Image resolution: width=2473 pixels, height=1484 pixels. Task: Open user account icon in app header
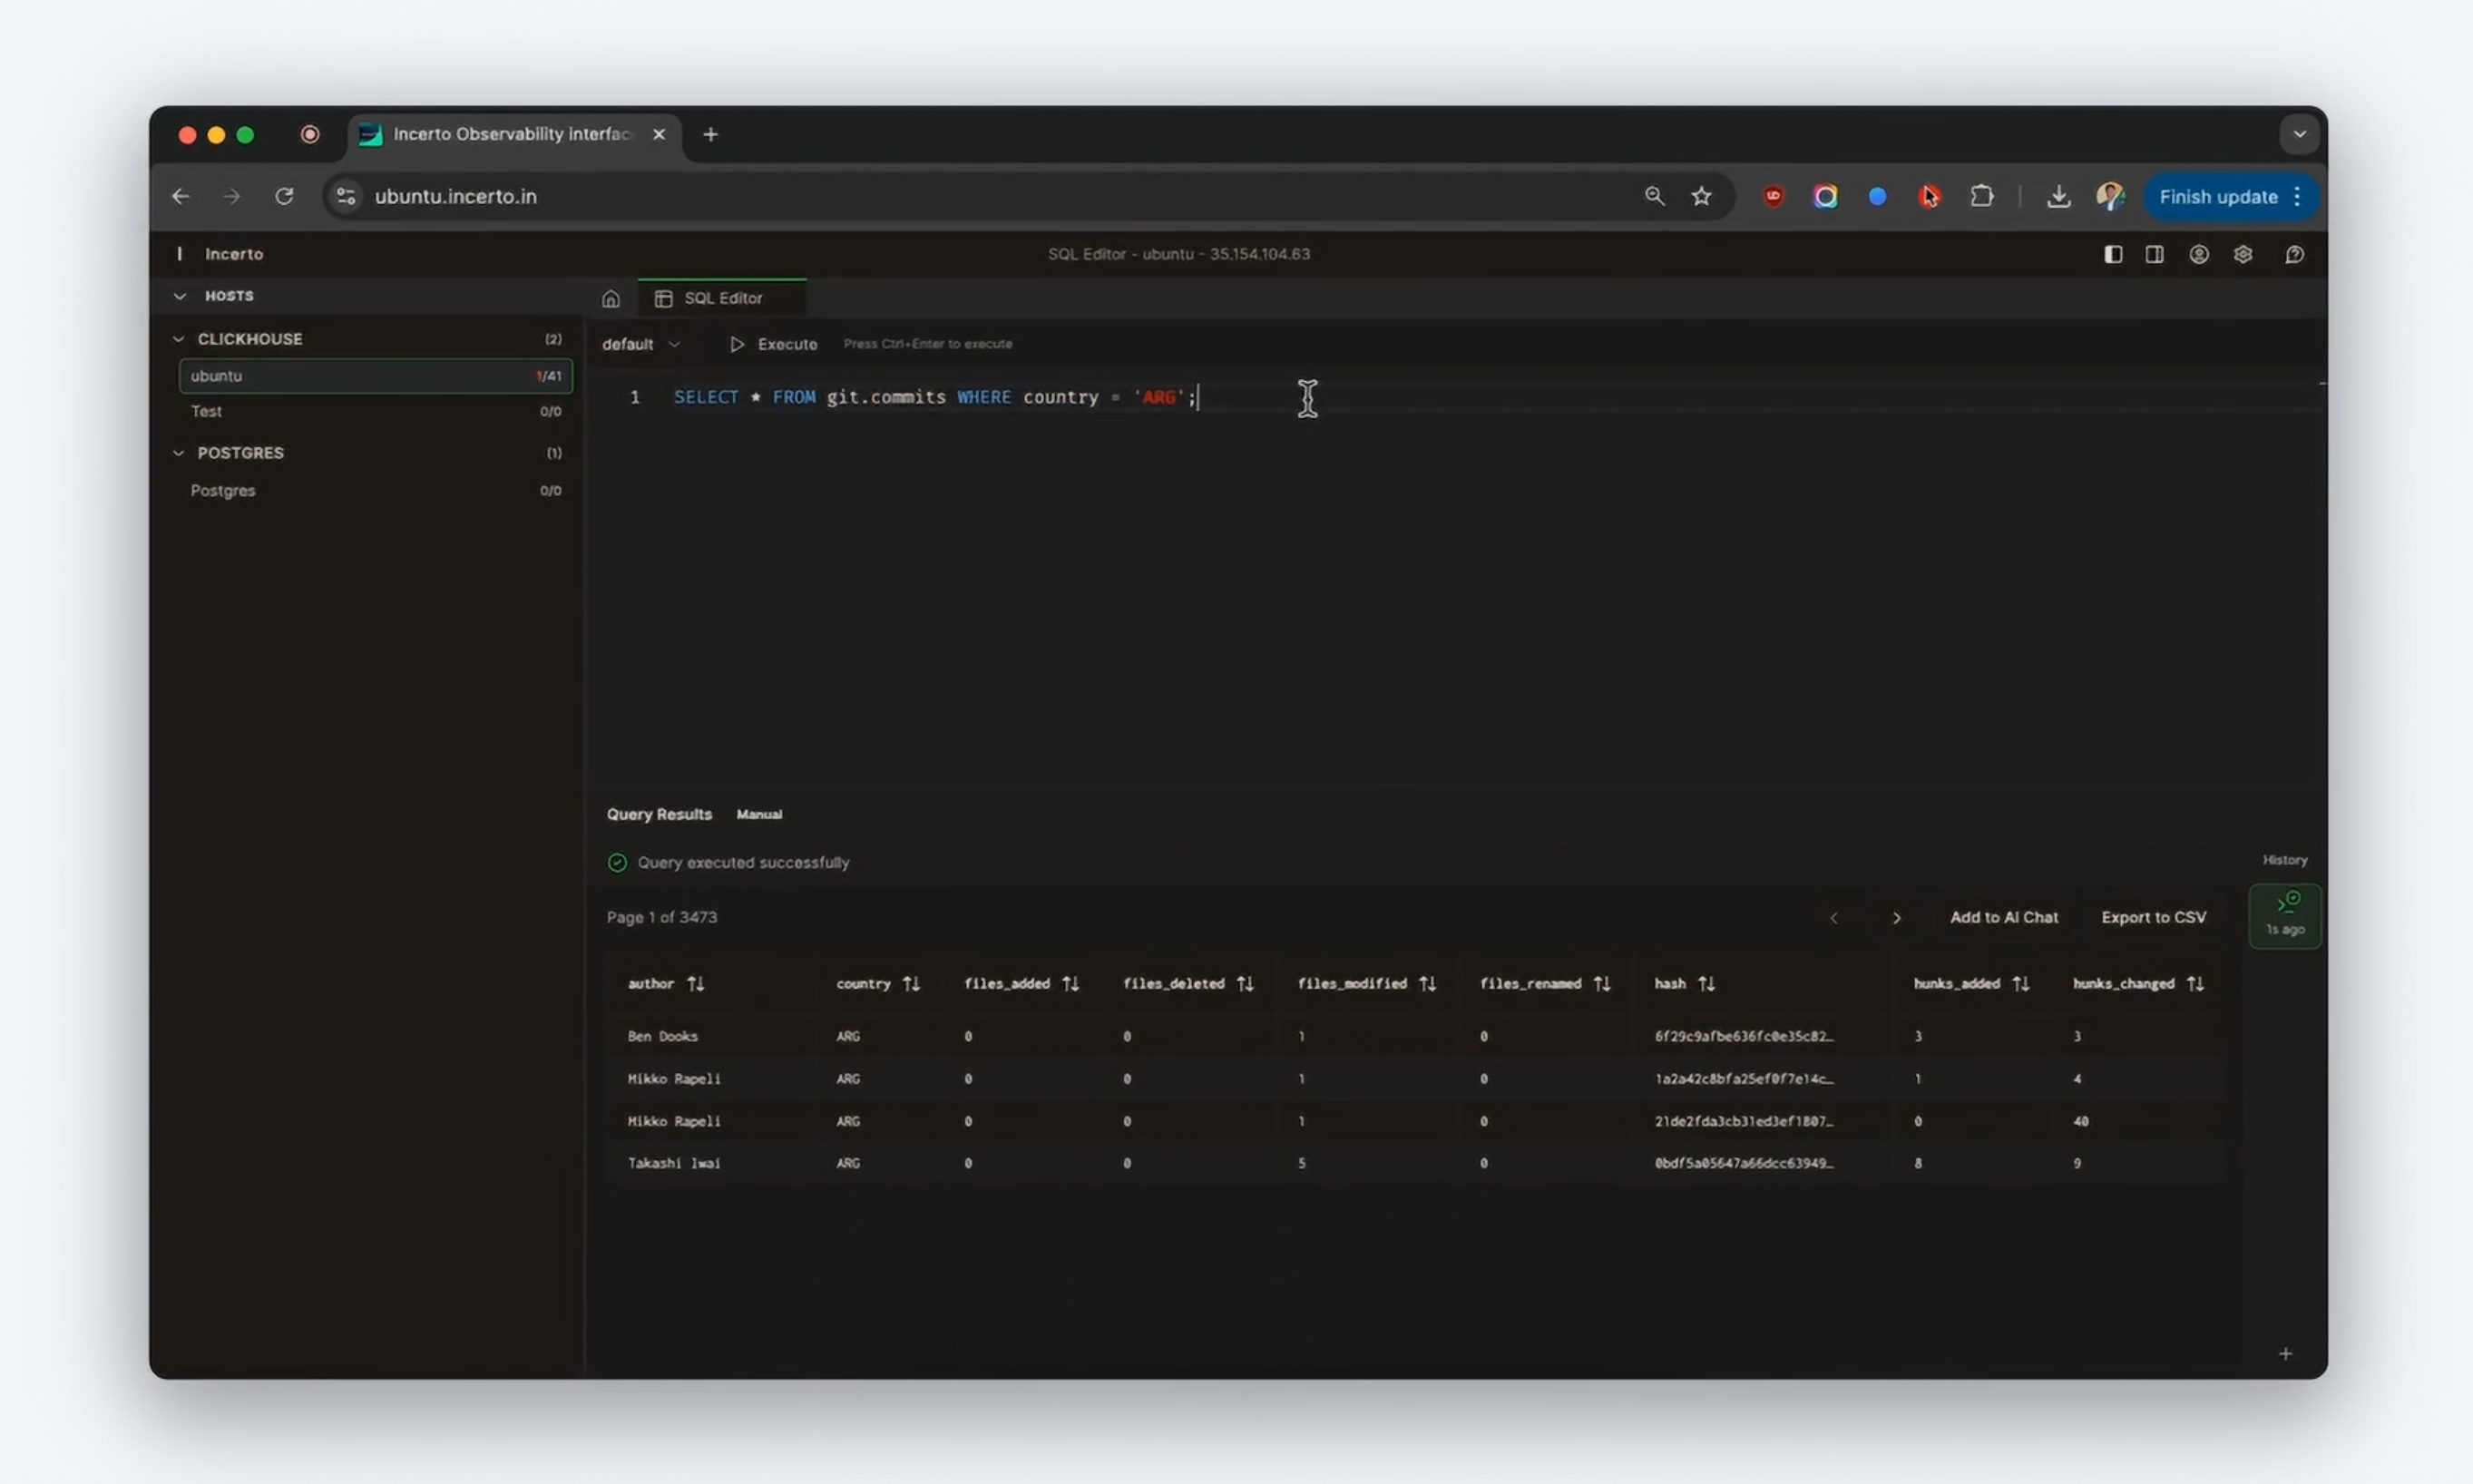coord(2198,254)
